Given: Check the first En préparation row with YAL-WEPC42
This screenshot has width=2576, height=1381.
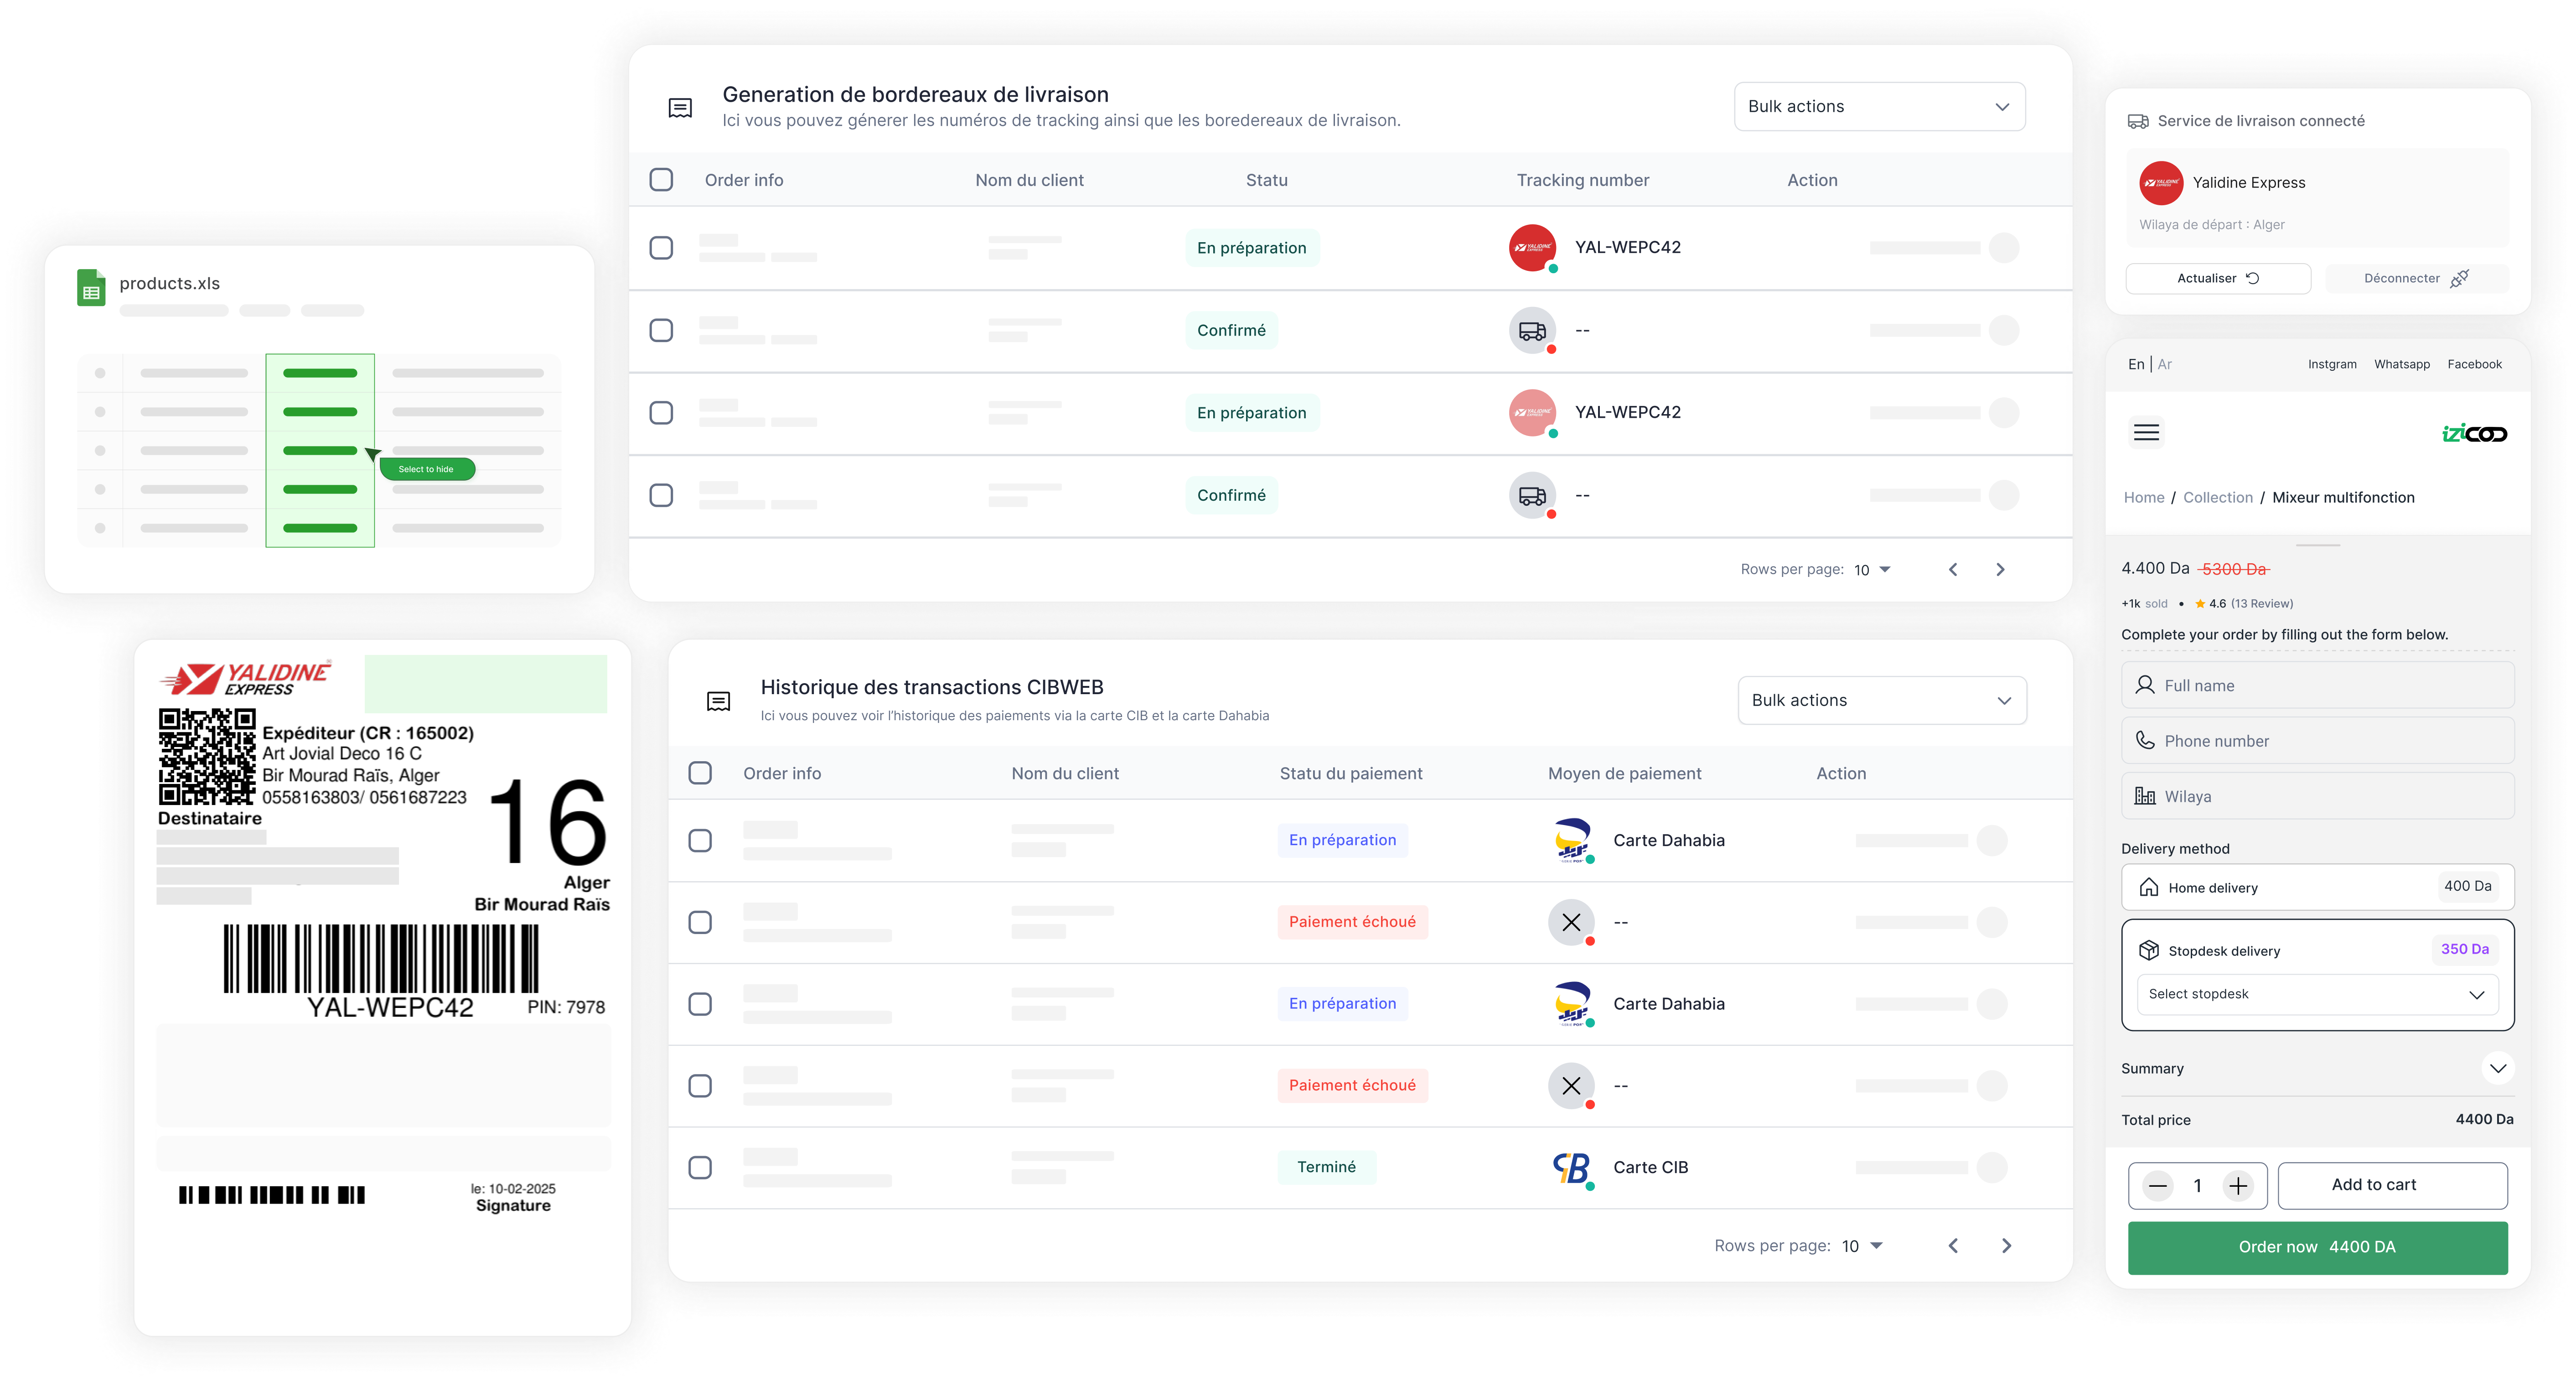Looking at the screenshot, I should pyautogui.click(x=661, y=248).
